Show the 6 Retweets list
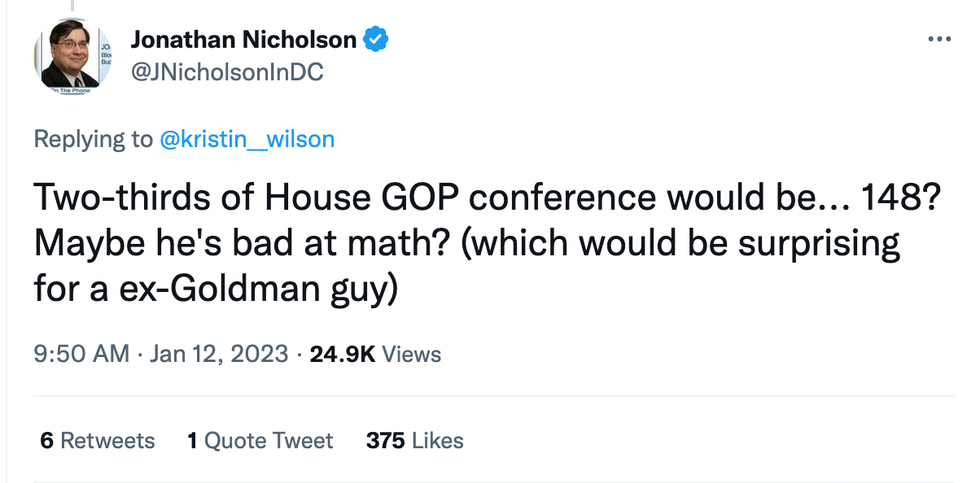The height and width of the screenshot is (483, 980). tap(97, 440)
